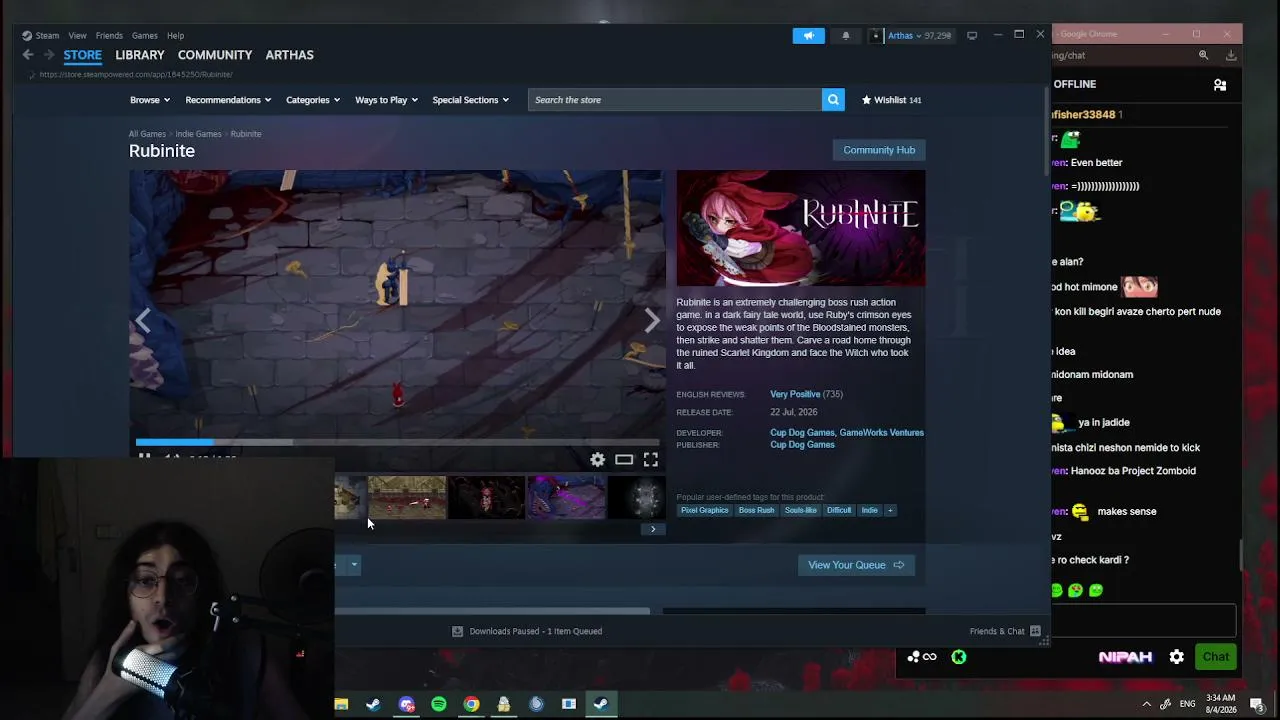Viewport: 1280px width, 720px height.
Task: Open the Cup Dog Games publisher link
Action: click(802, 445)
